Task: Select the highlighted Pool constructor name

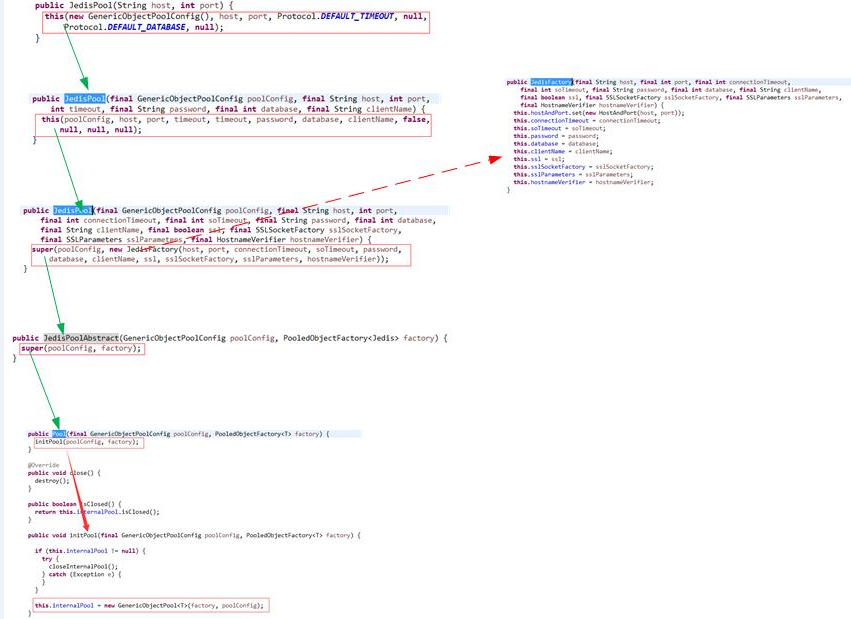Action: [59, 434]
